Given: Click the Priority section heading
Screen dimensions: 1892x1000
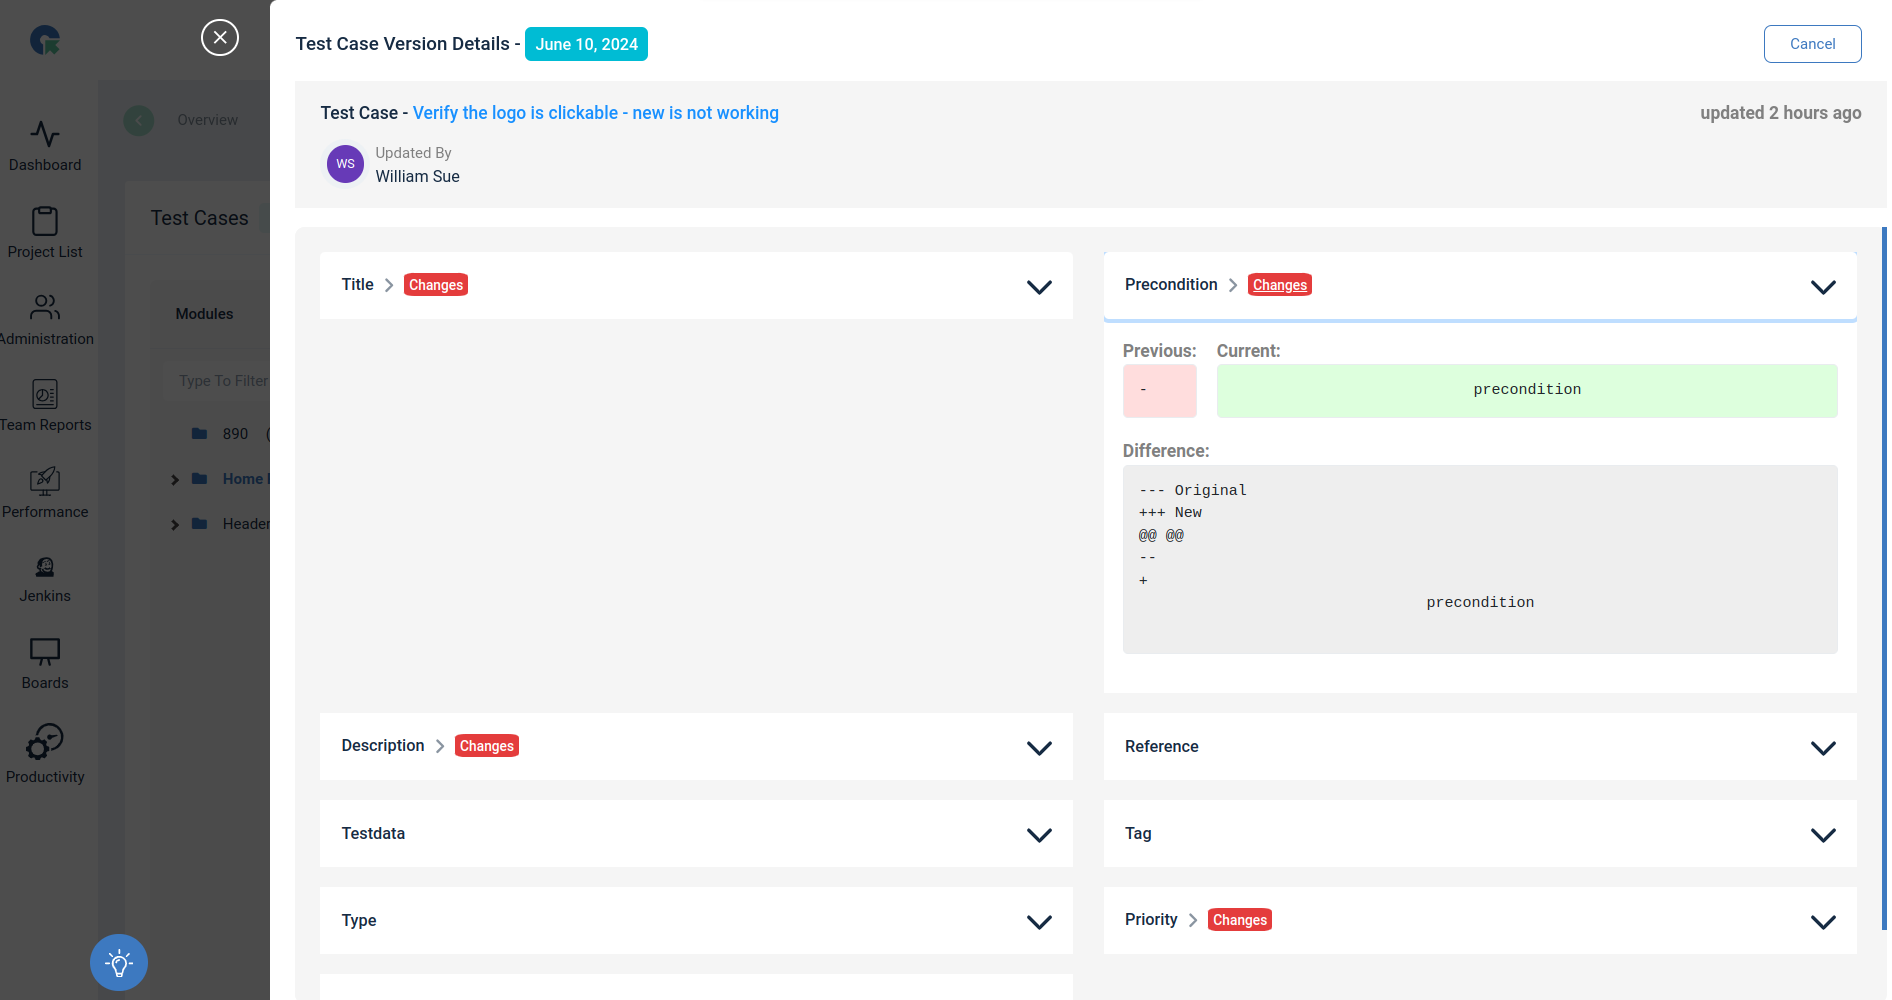Looking at the screenshot, I should click(1151, 920).
